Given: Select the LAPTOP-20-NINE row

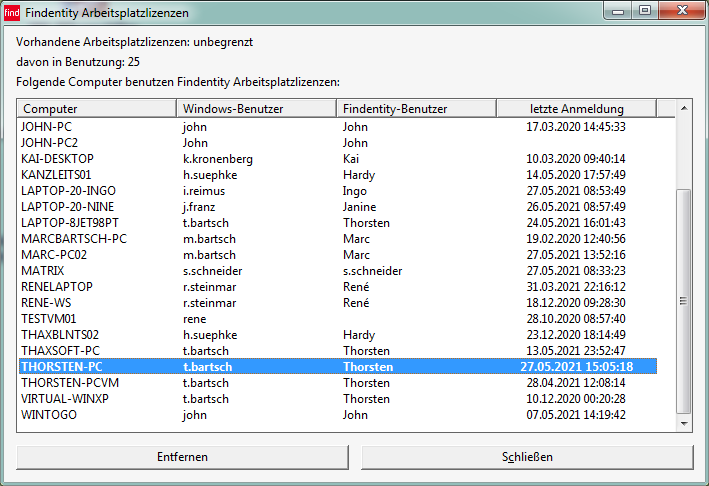Looking at the screenshot, I should point(338,207).
